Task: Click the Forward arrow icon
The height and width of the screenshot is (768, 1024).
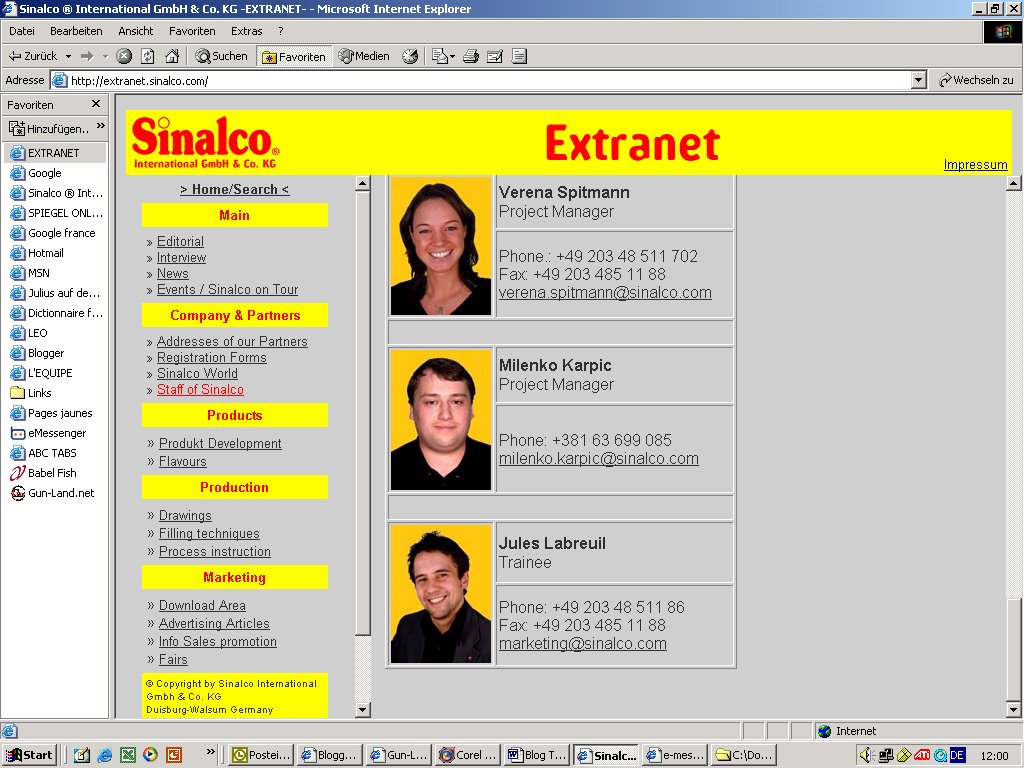Action: (88, 56)
